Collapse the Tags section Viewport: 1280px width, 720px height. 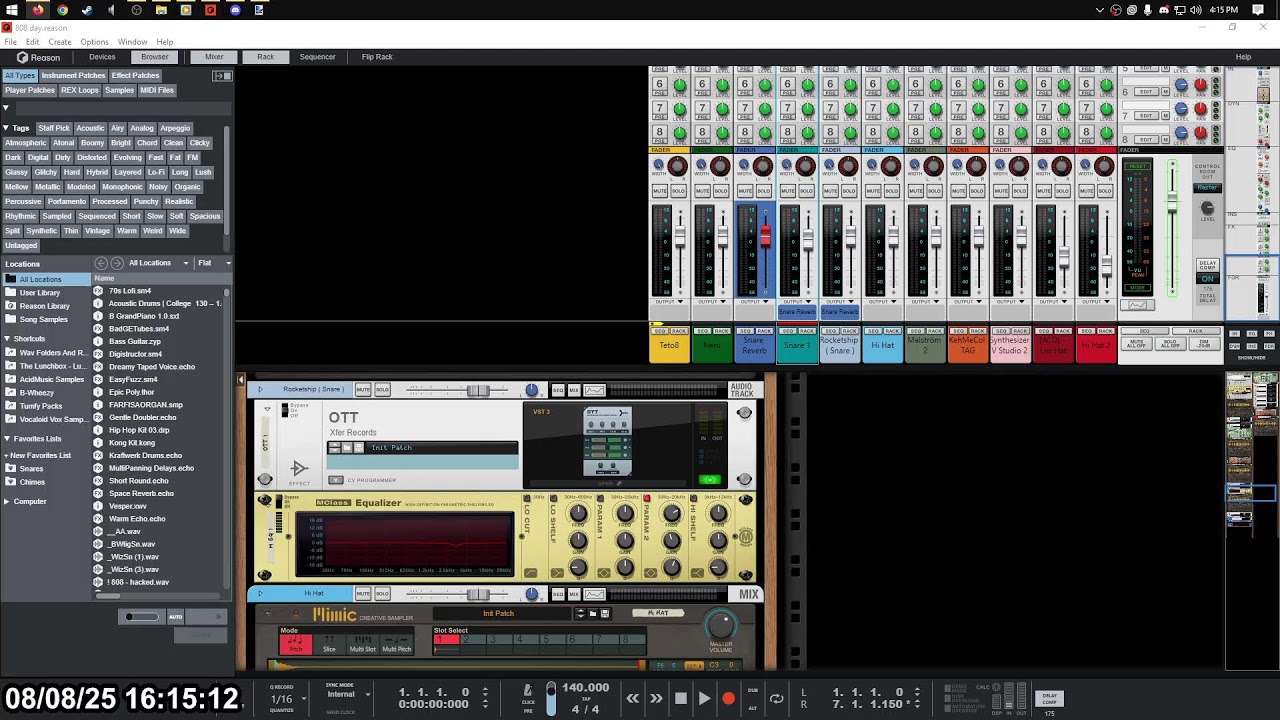(x=6, y=128)
